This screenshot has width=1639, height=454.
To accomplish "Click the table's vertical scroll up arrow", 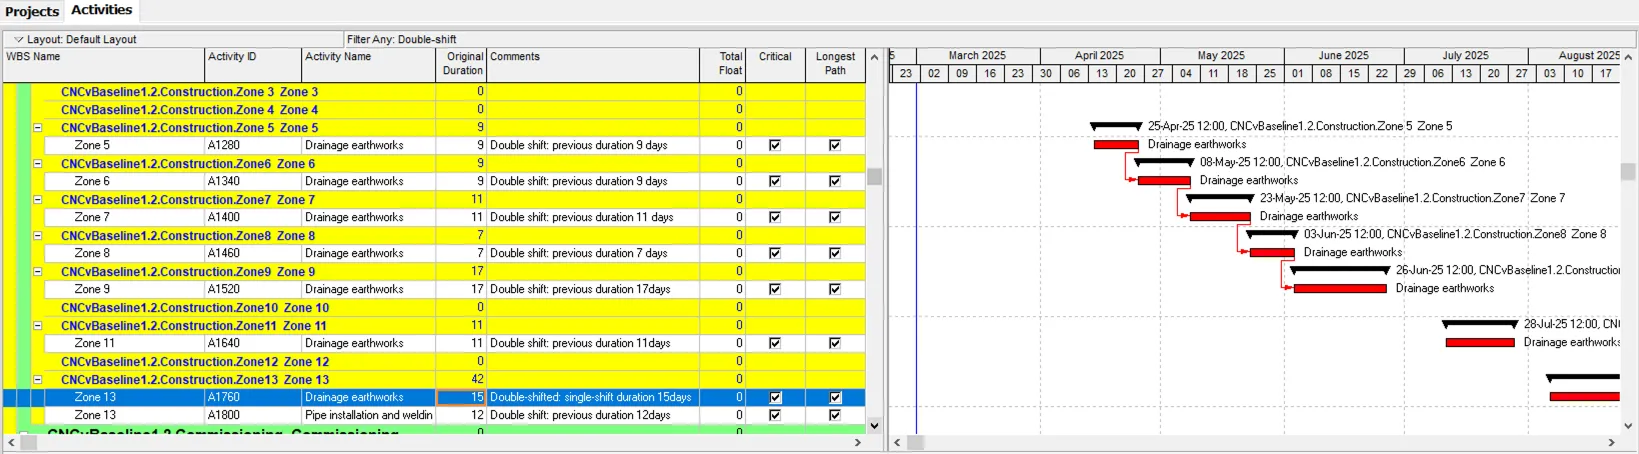I will point(874,58).
